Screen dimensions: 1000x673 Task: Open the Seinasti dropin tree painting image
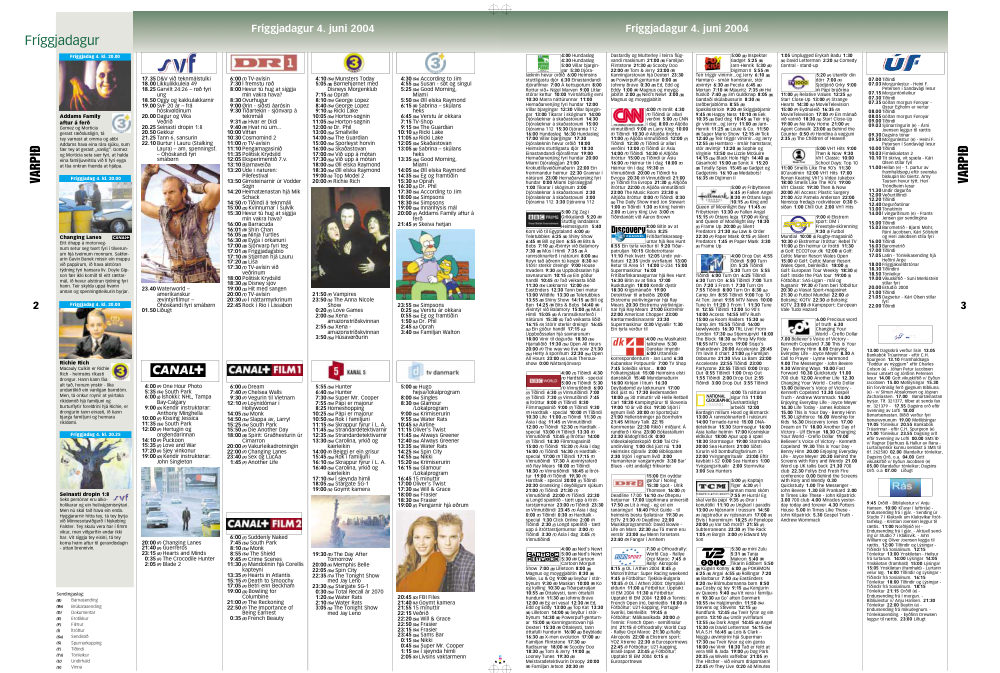pyautogui.click(x=95, y=464)
